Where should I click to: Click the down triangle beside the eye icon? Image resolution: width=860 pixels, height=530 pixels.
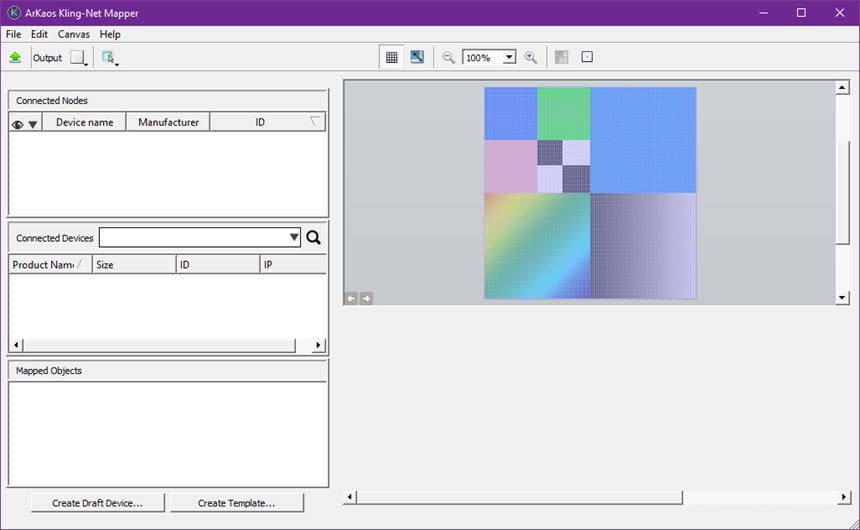pos(33,125)
